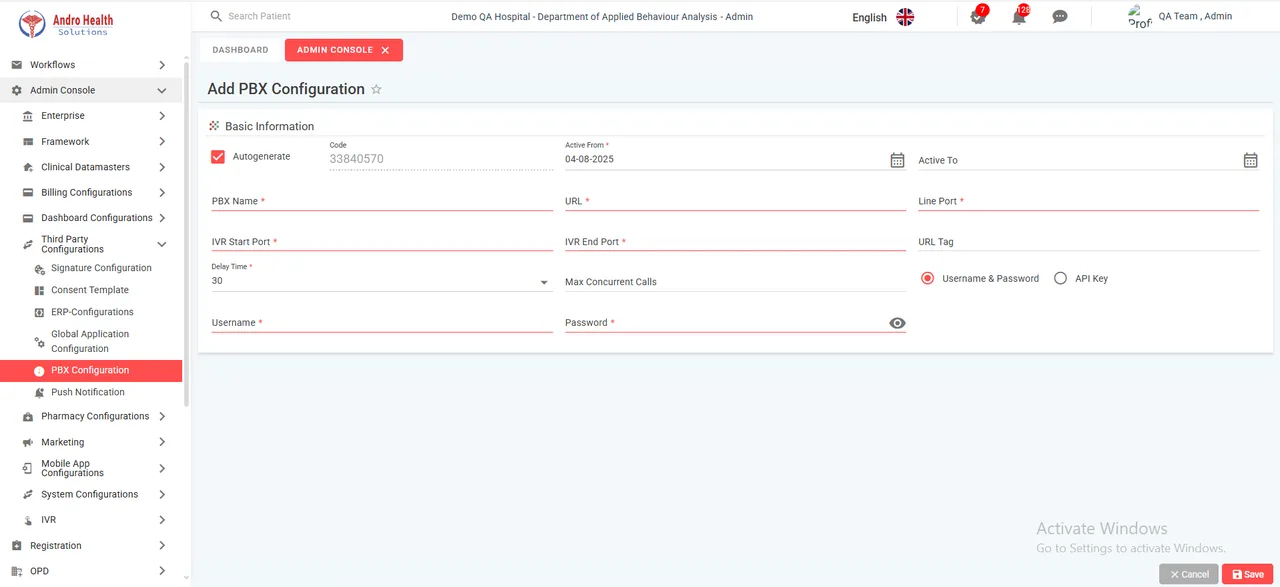Focus the PBX Name field

click(381, 201)
